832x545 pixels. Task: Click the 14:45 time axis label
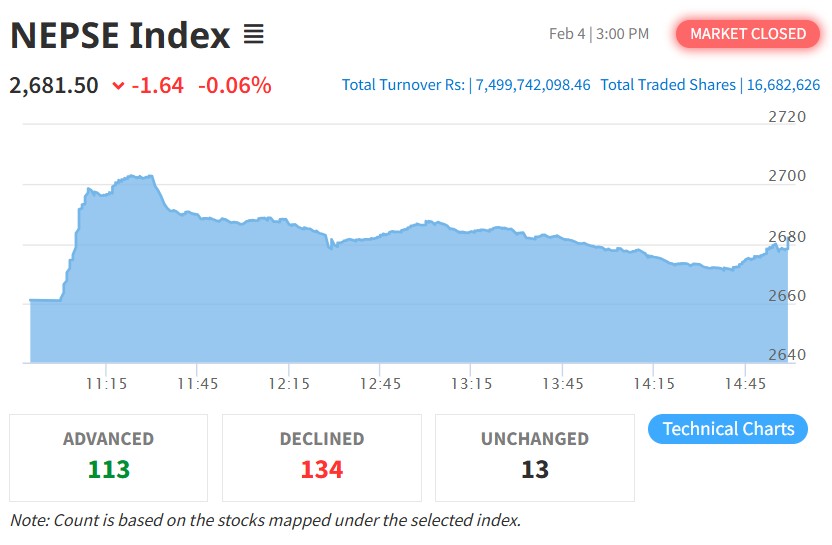tap(745, 383)
